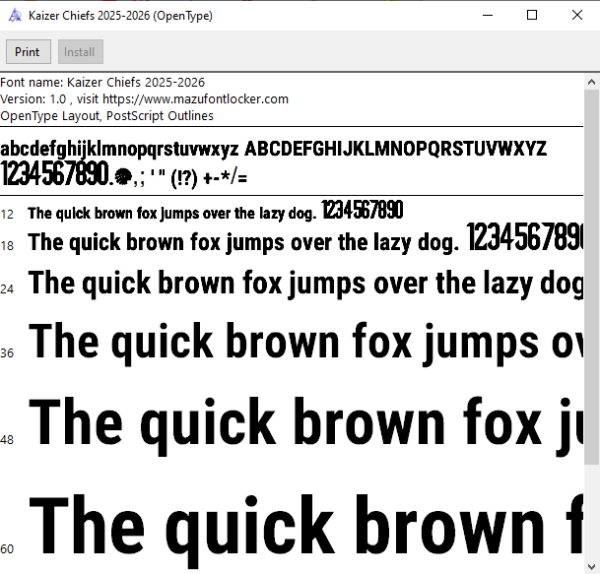Click the 24 point sample sentence
Screen dimensions: 600x574
point(306,284)
